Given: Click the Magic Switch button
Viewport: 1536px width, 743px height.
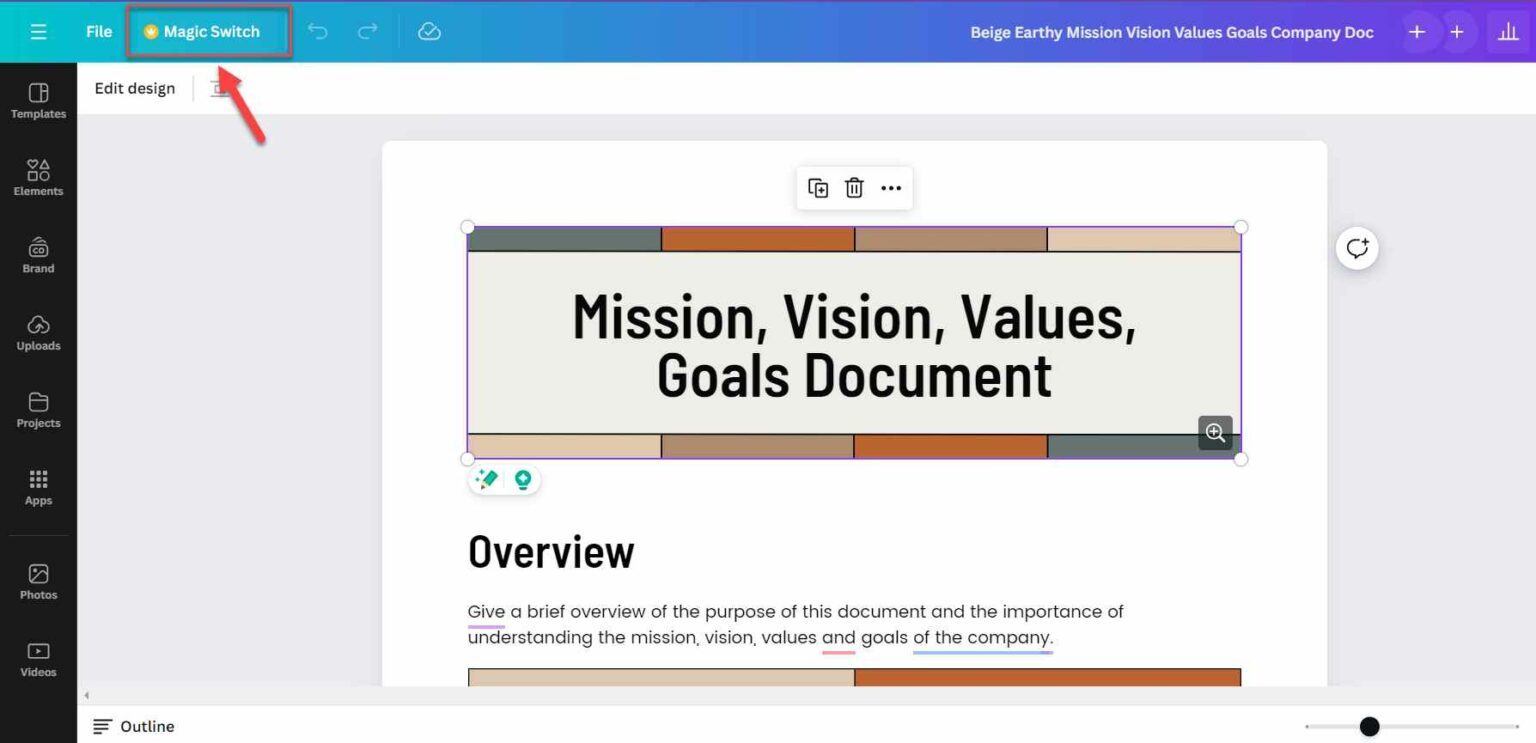Looking at the screenshot, I should coord(208,31).
